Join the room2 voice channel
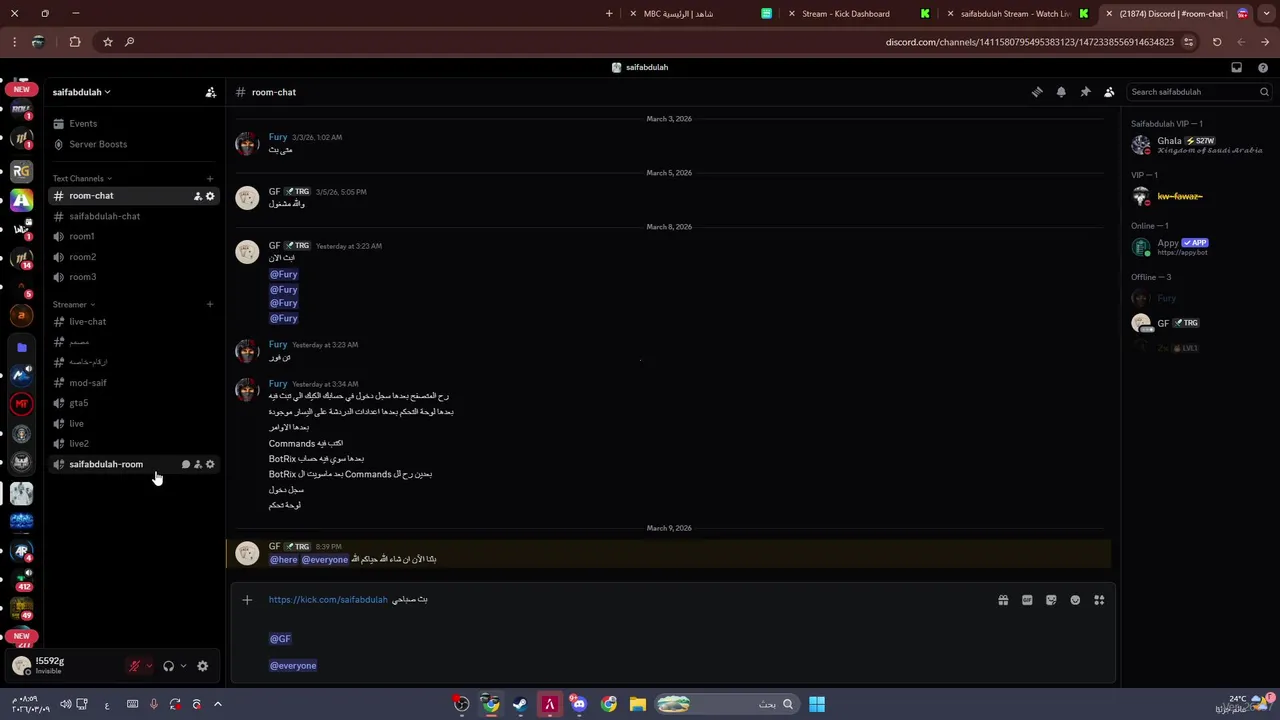 point(82,257)
